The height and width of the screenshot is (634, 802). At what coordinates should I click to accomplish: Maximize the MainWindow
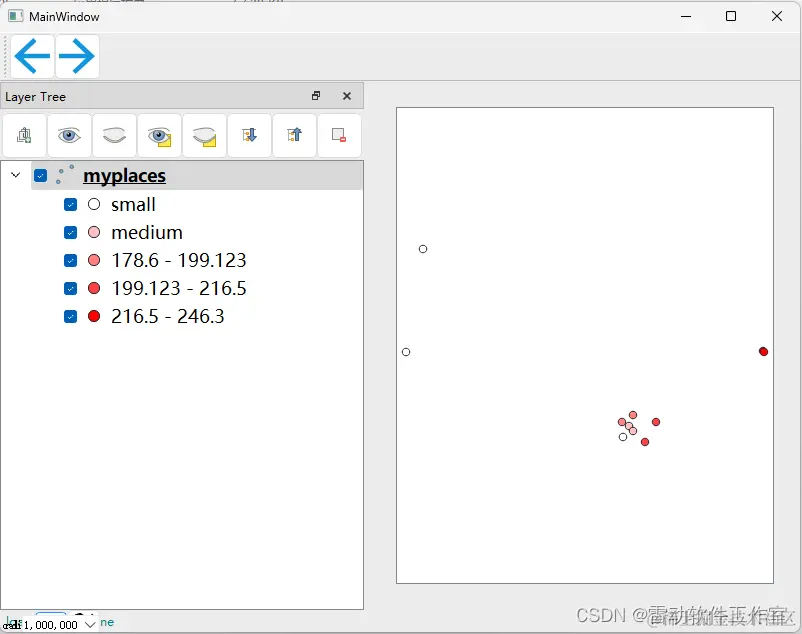[731, 16]
